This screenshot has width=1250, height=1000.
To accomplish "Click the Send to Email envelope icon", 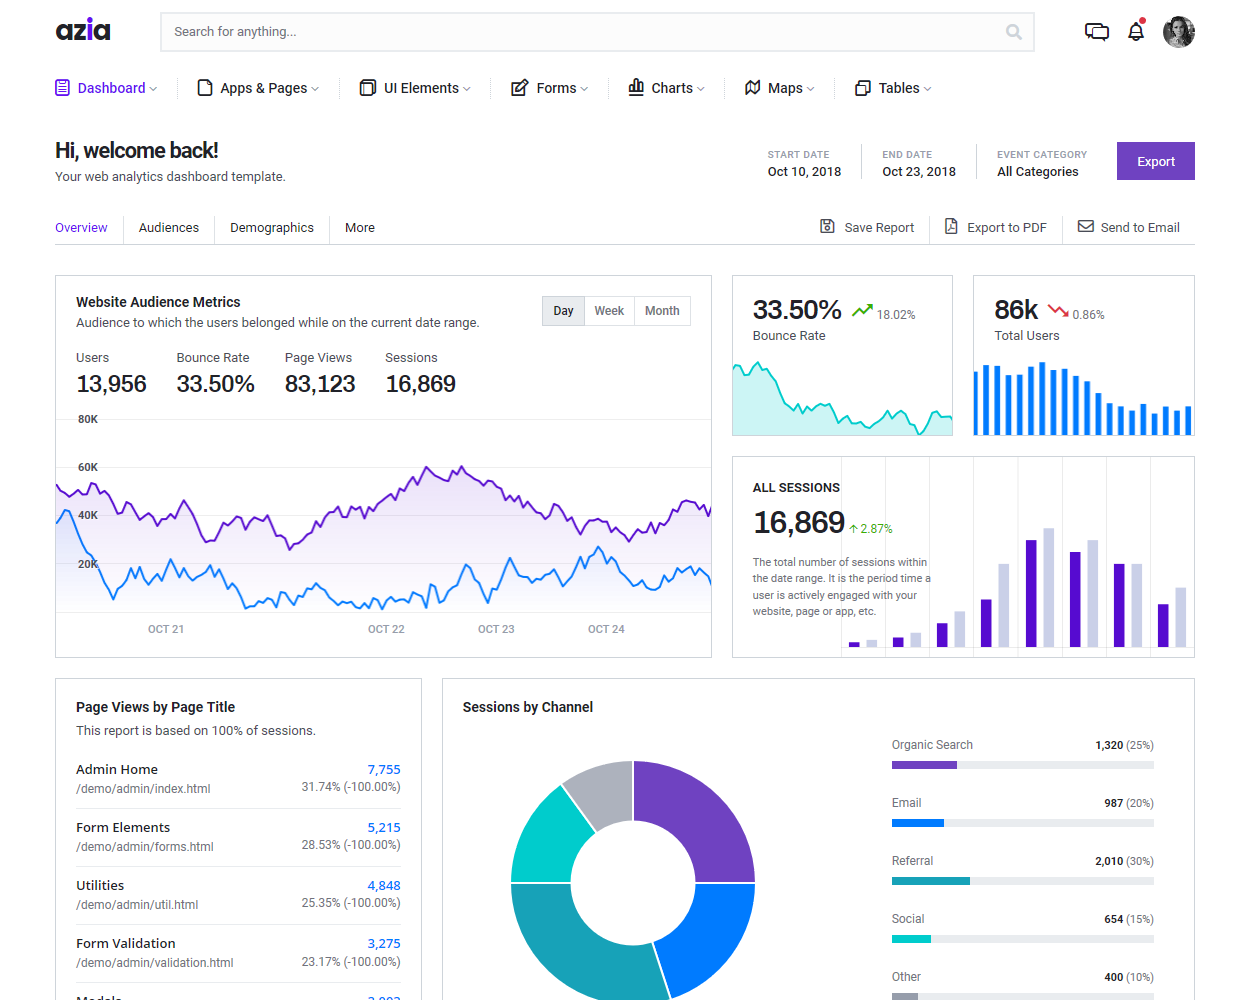I will (1085, 227).
